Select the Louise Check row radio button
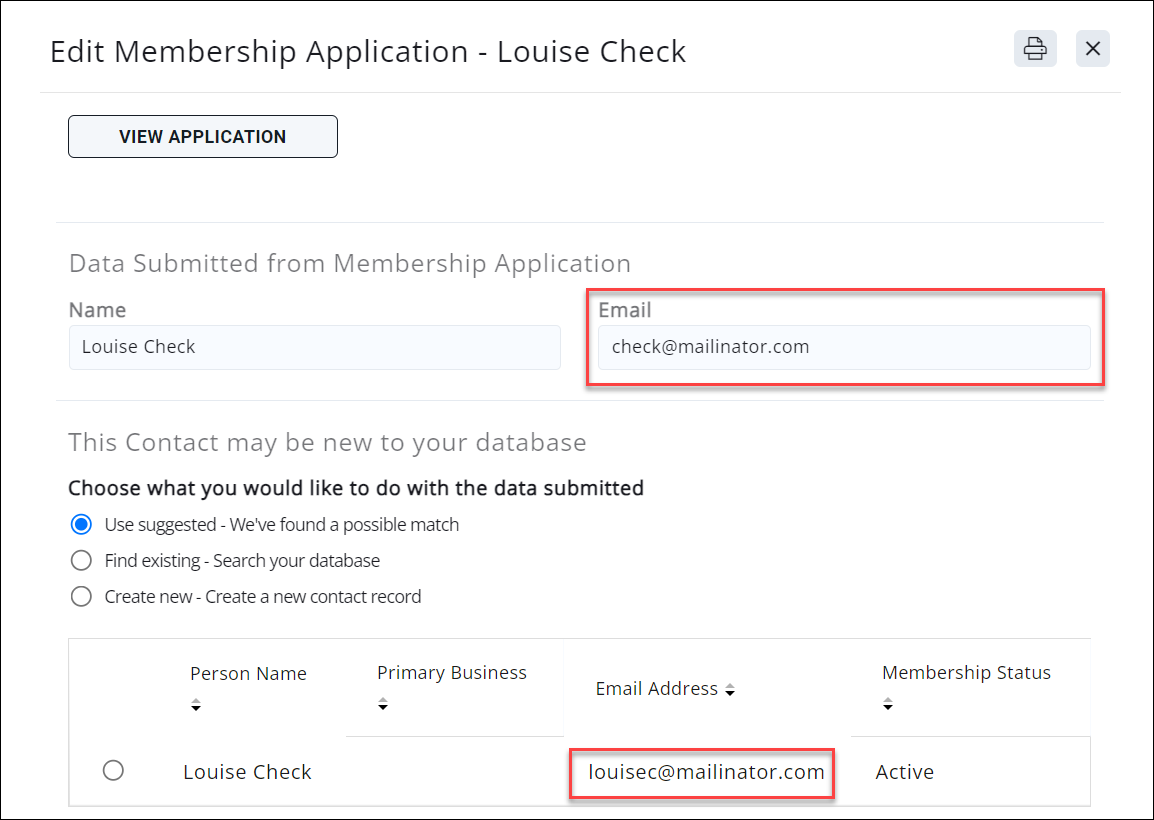 [113, 770]
